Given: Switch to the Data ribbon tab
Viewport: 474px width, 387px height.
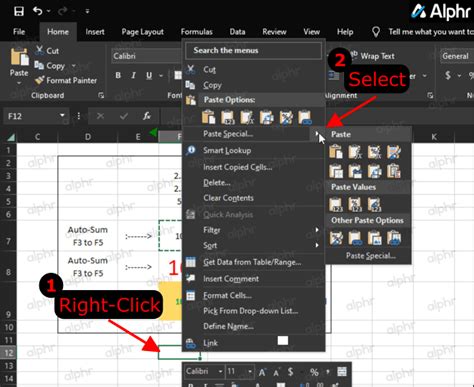Looking at the screenshot, I should 237,32.
